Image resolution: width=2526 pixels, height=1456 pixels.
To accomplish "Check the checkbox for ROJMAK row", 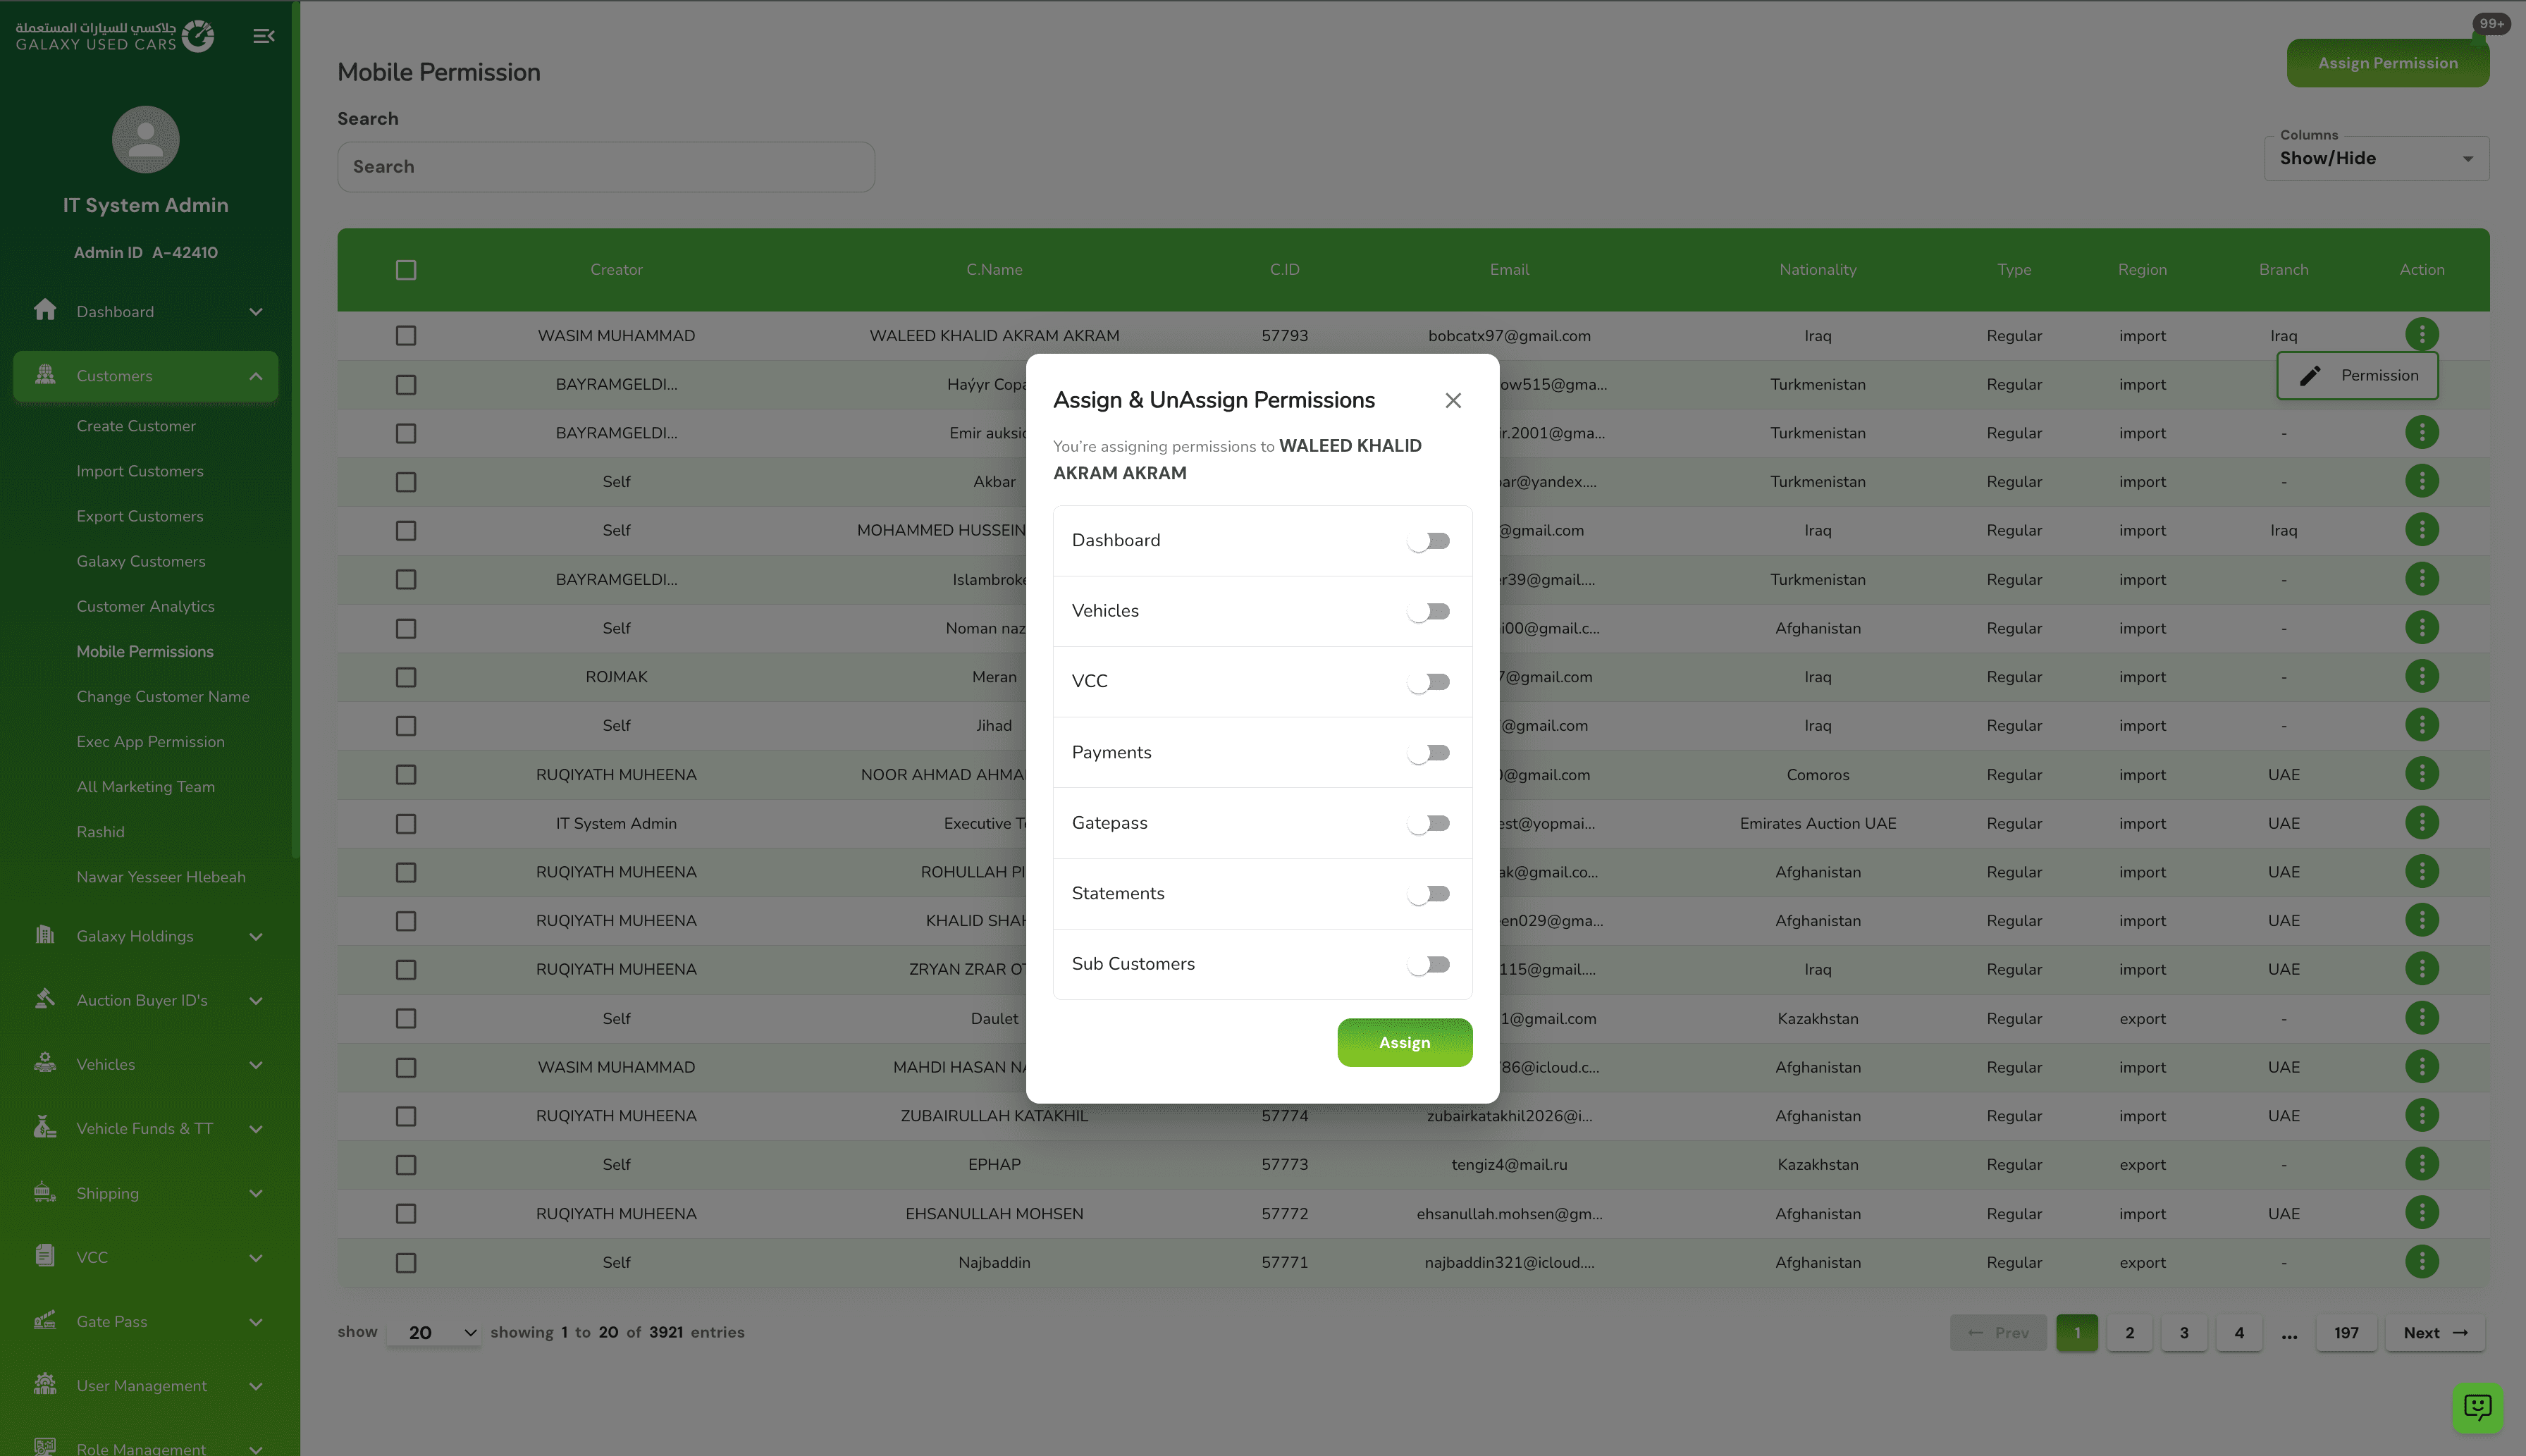I will 406,677.
